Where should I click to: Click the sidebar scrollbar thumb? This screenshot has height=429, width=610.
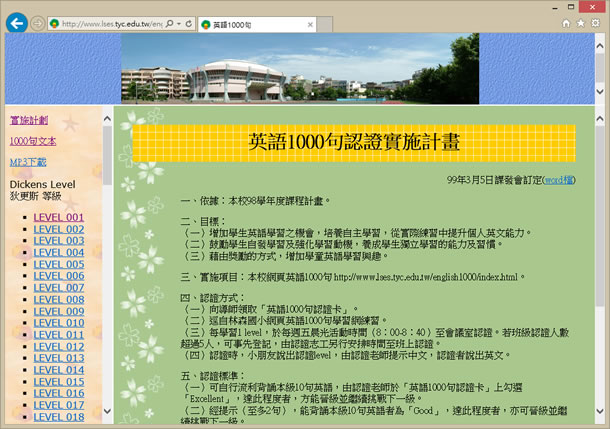coord(107,155)
